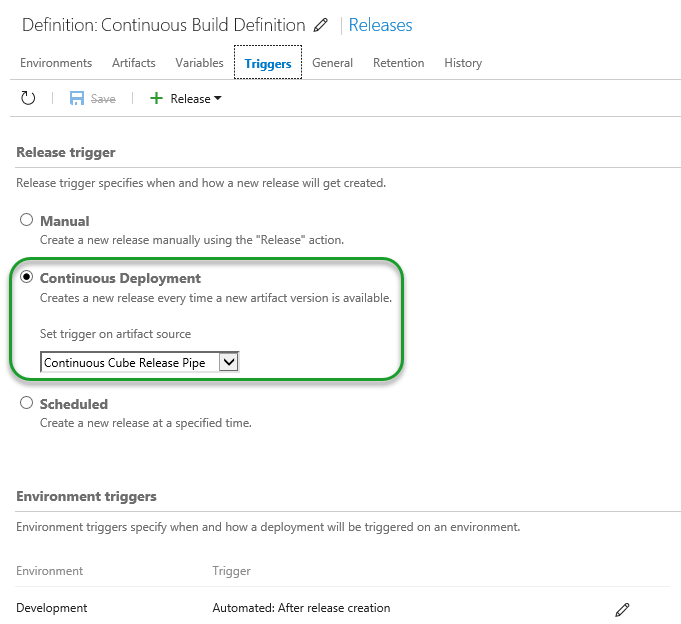Viewport: 681px width, 624px height.
Task: Choose the Scheduled release trigger option
Action: pos(27,404)
